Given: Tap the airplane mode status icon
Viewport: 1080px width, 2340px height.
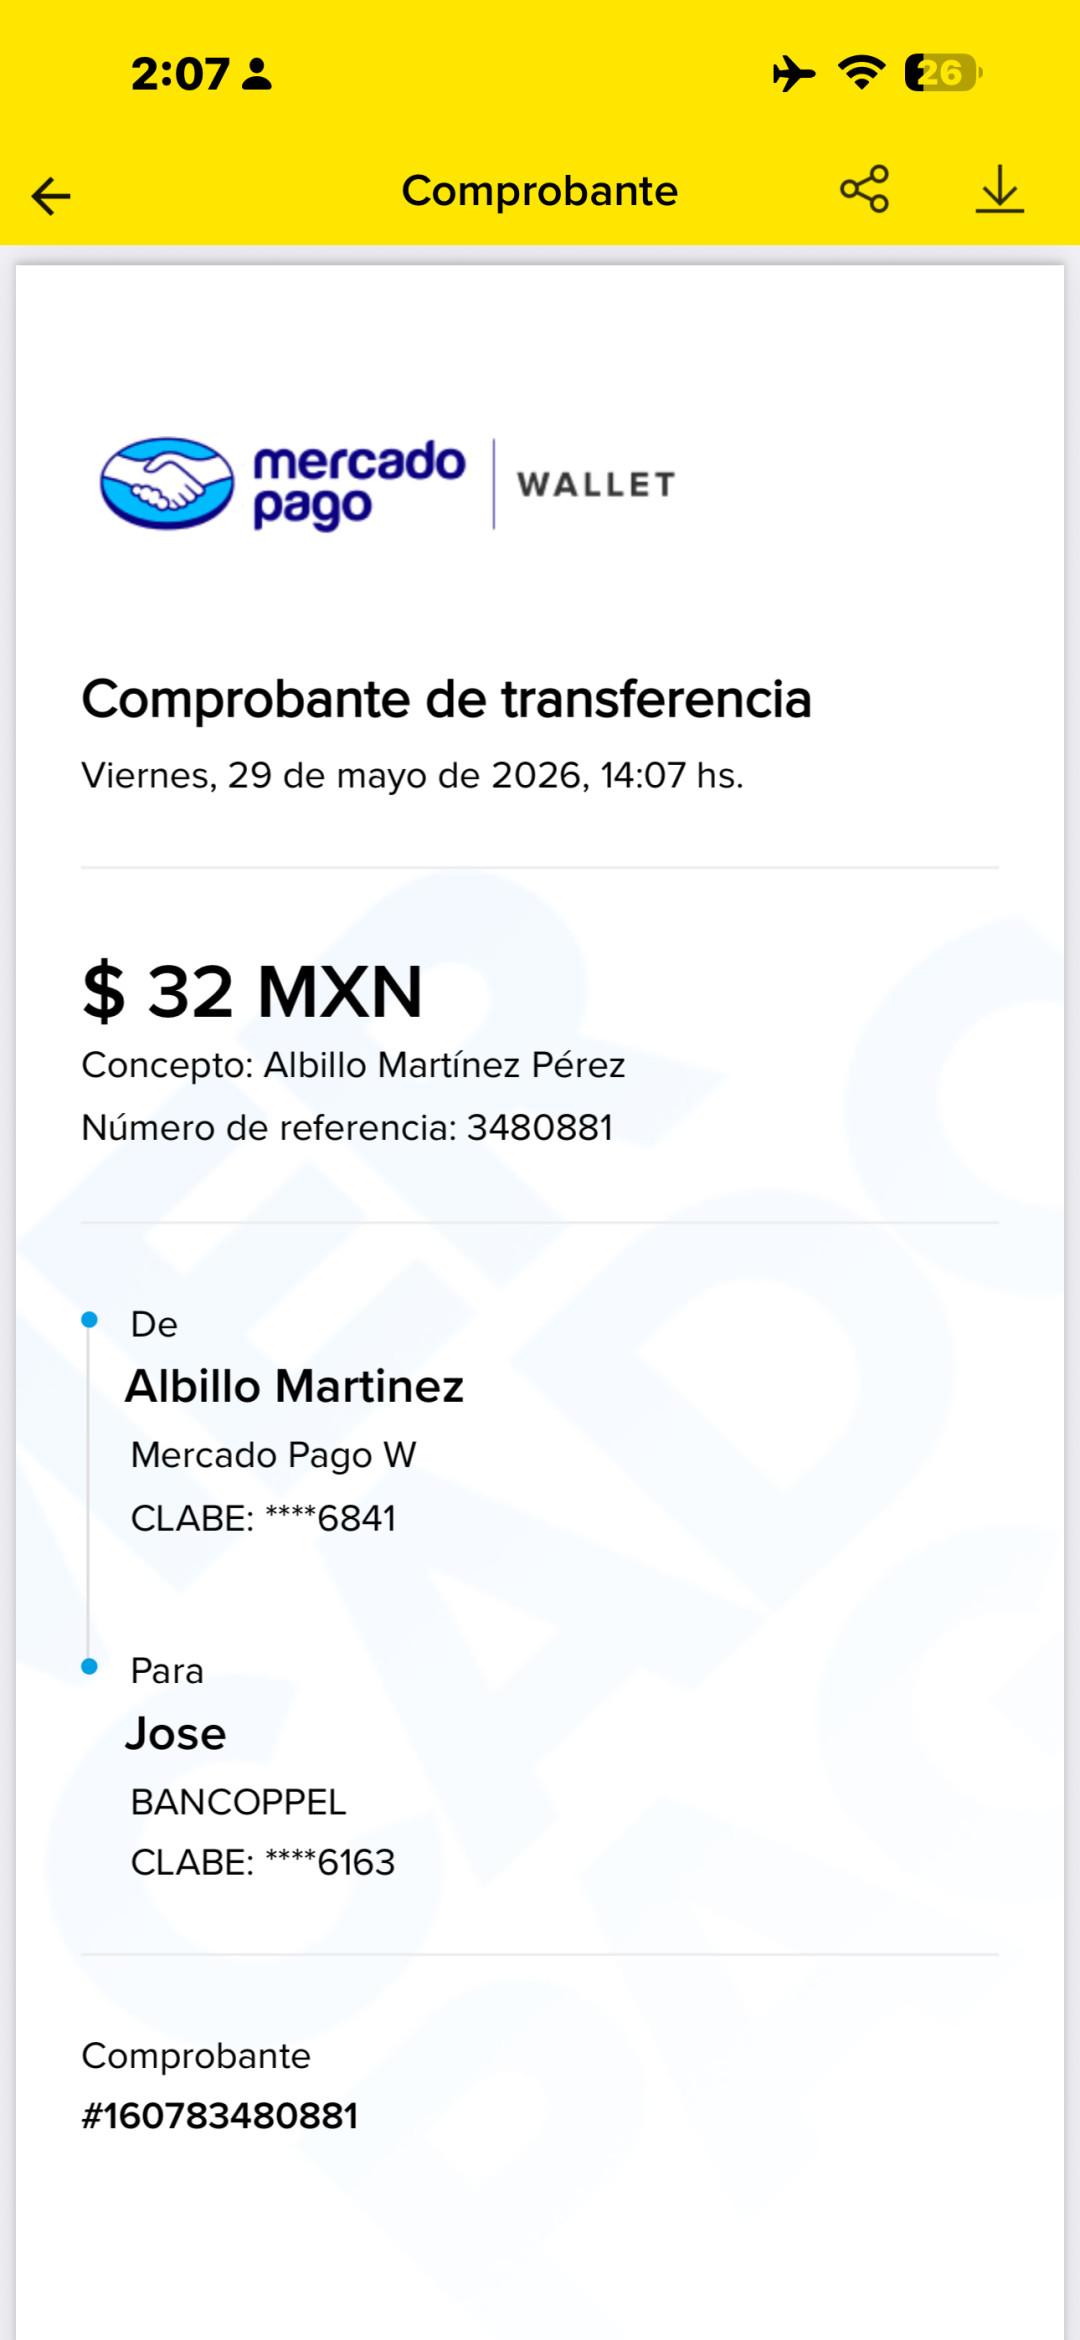Looking at the screenshot, I should [794, 73].
